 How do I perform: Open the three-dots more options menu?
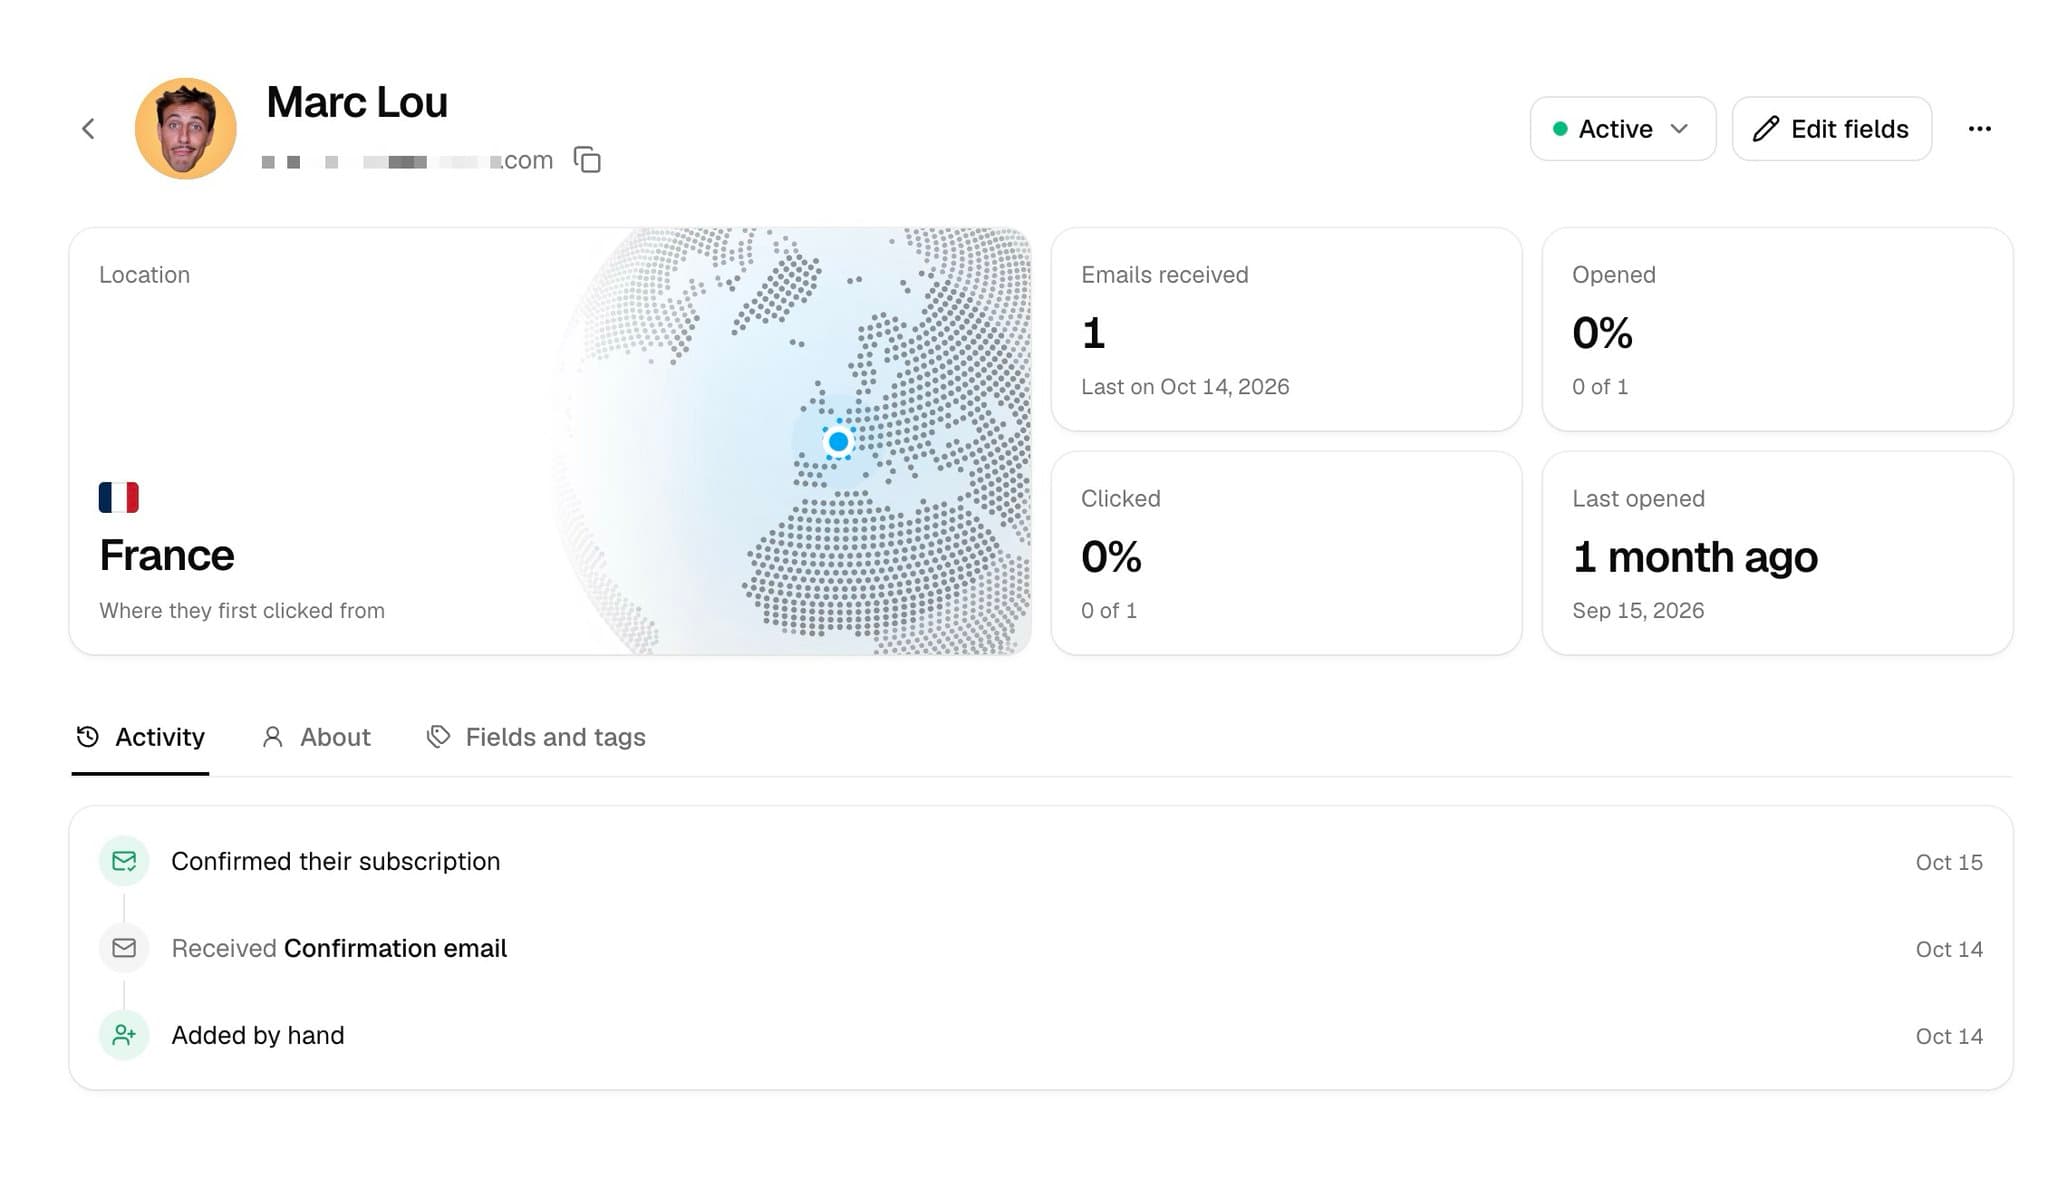(1979, 129)
